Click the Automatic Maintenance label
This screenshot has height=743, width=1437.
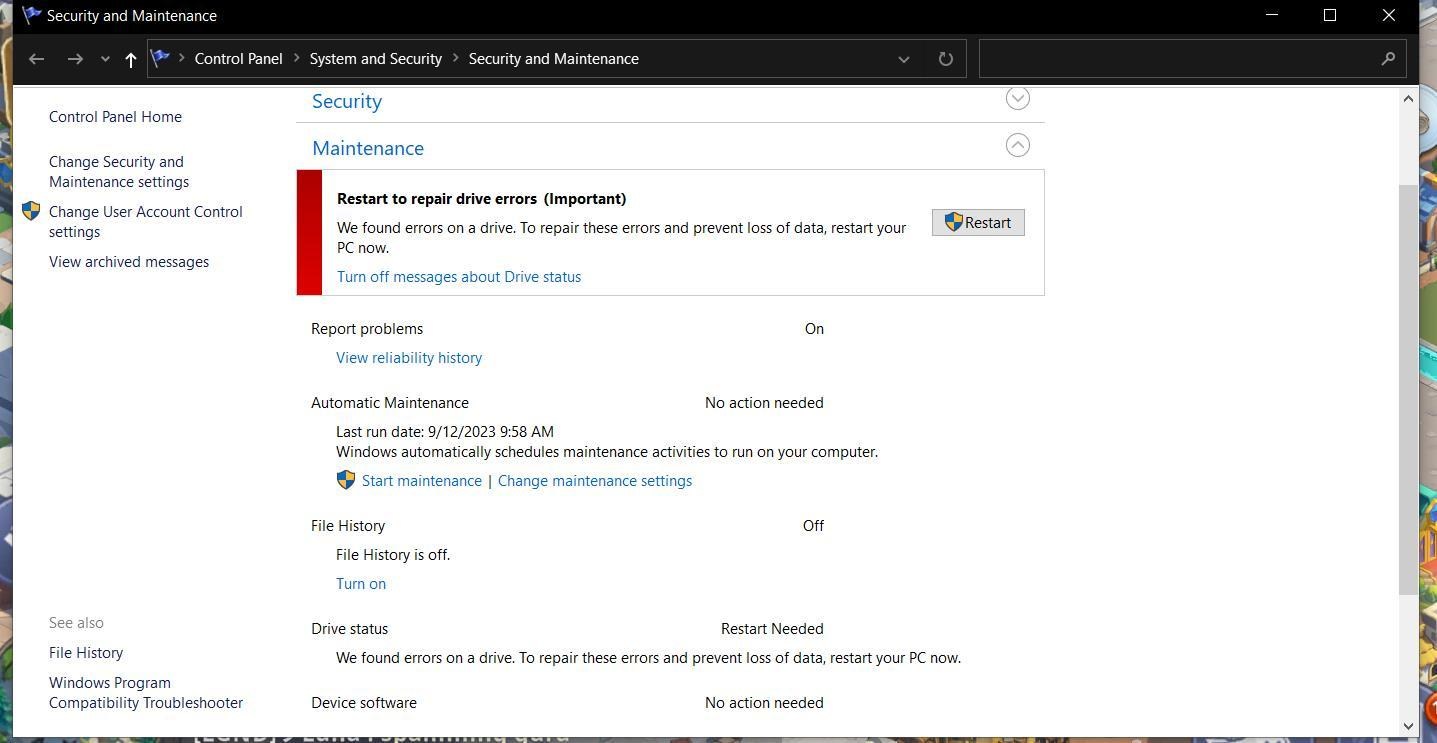[x=390, y=403]
